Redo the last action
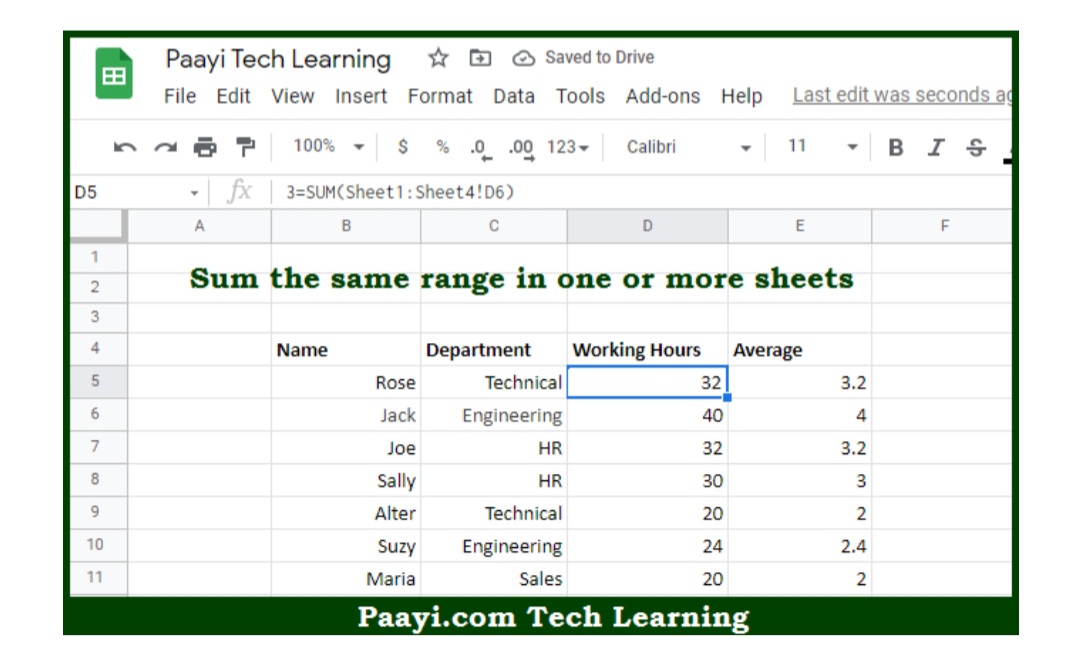Viewport: 1080px width, 670px height. tap(165, 147)
